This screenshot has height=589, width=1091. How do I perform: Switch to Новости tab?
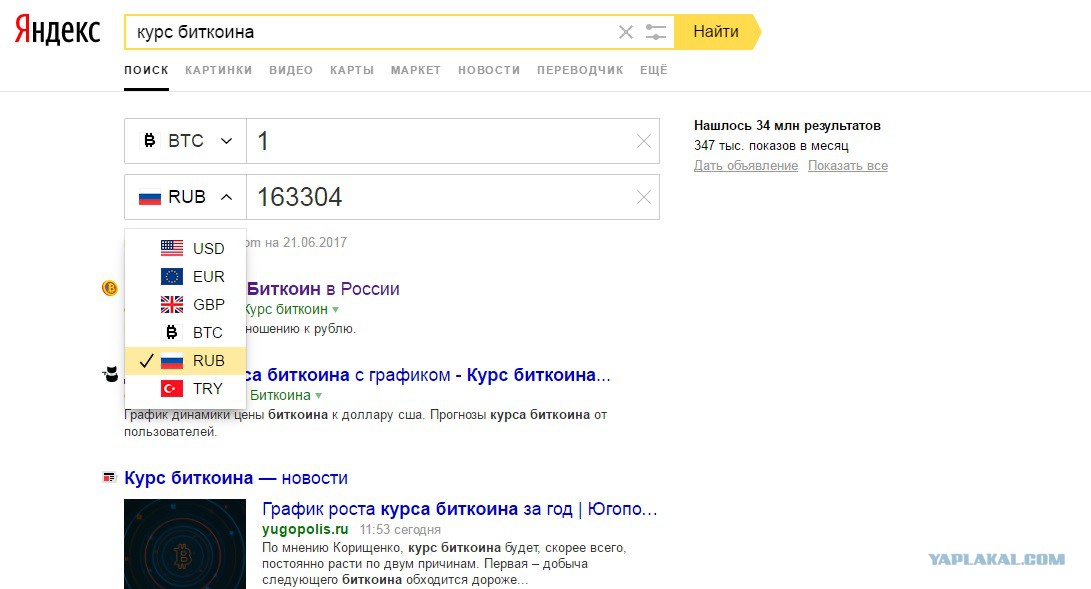click(x=489, y=70)
